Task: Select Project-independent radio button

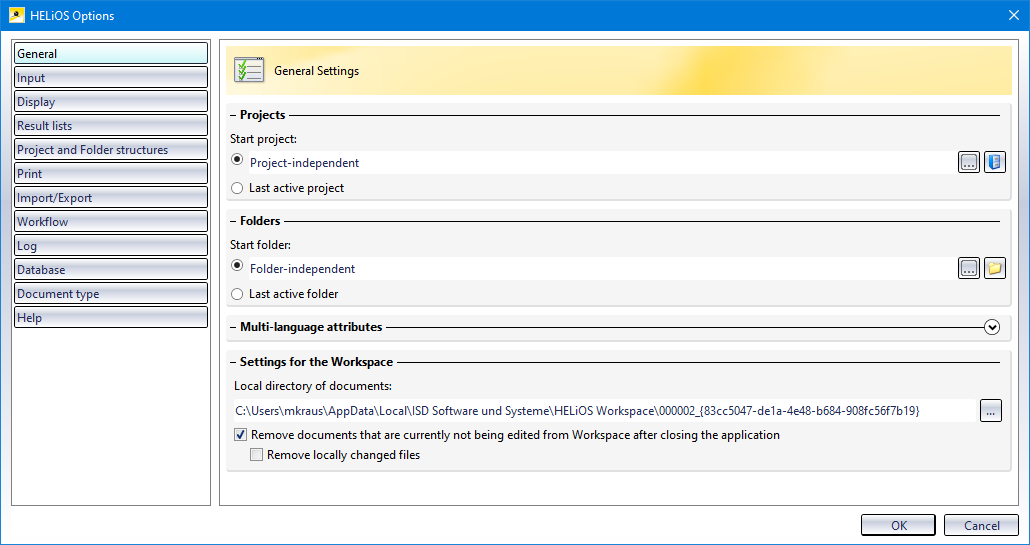Action: pos(237,160)
